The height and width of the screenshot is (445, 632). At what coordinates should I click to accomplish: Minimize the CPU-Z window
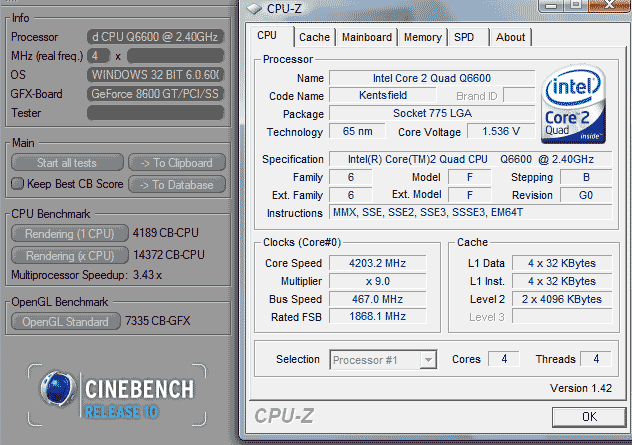pyautogui.click(x=552, y=6)
